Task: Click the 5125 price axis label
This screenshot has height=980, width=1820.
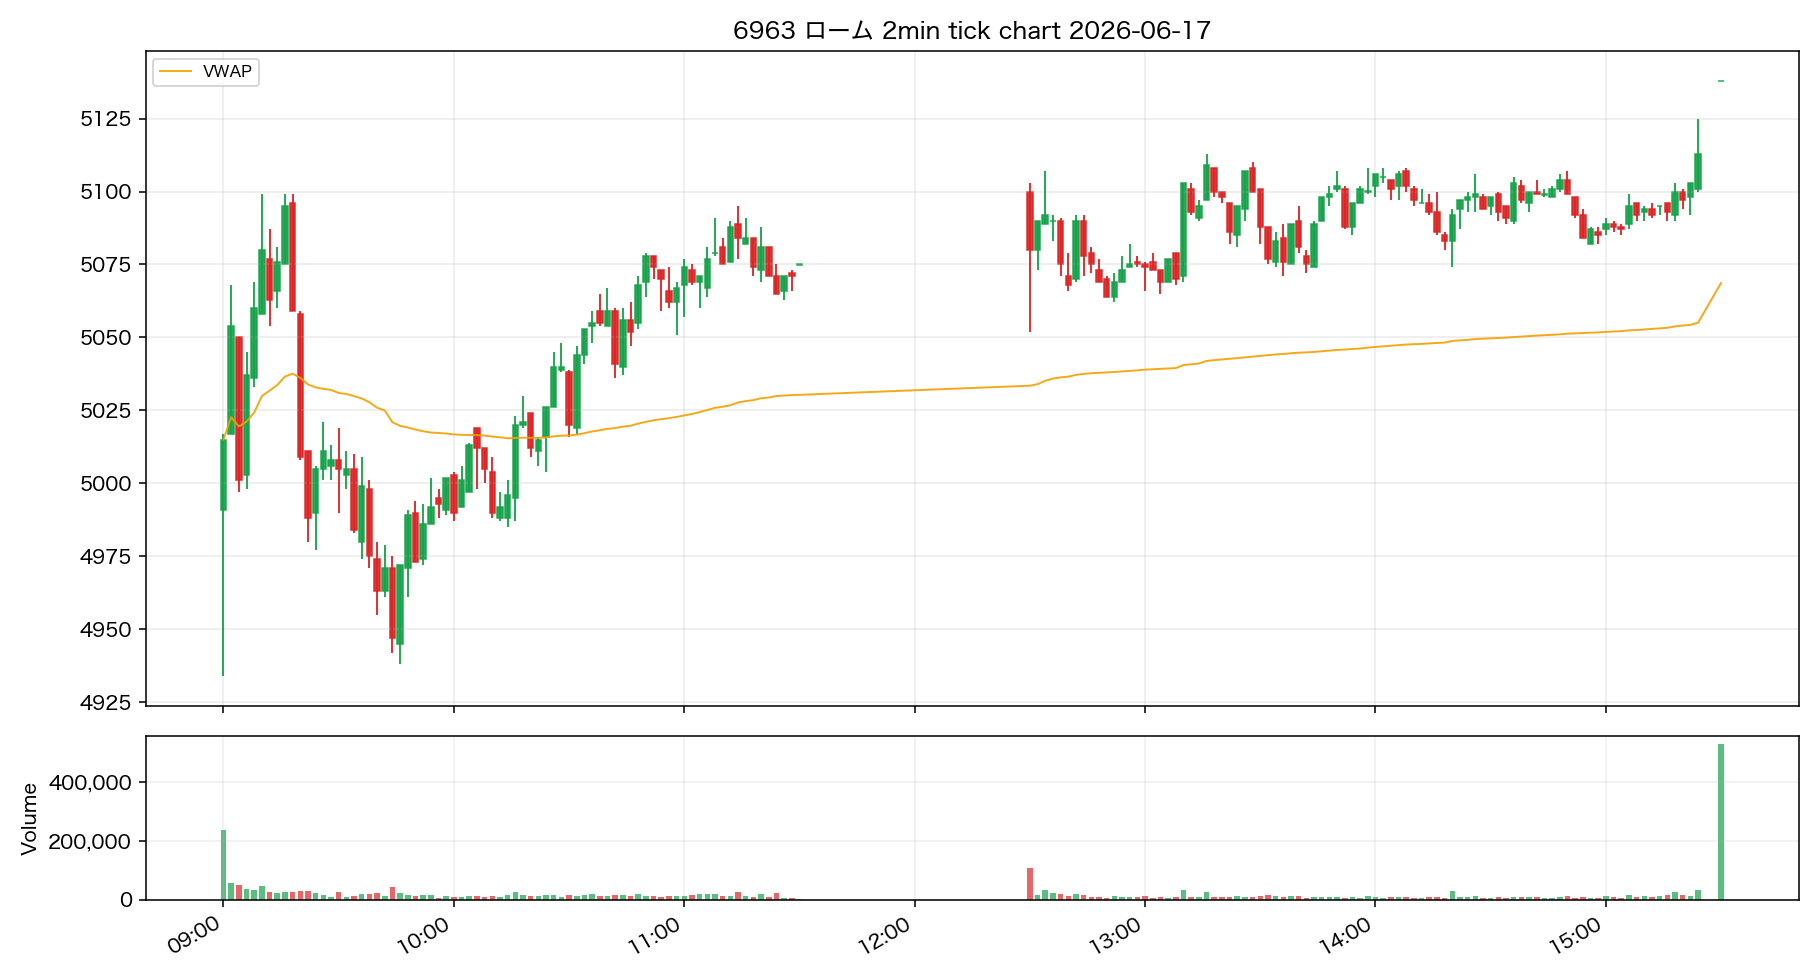Action: (x=106, y=119)
